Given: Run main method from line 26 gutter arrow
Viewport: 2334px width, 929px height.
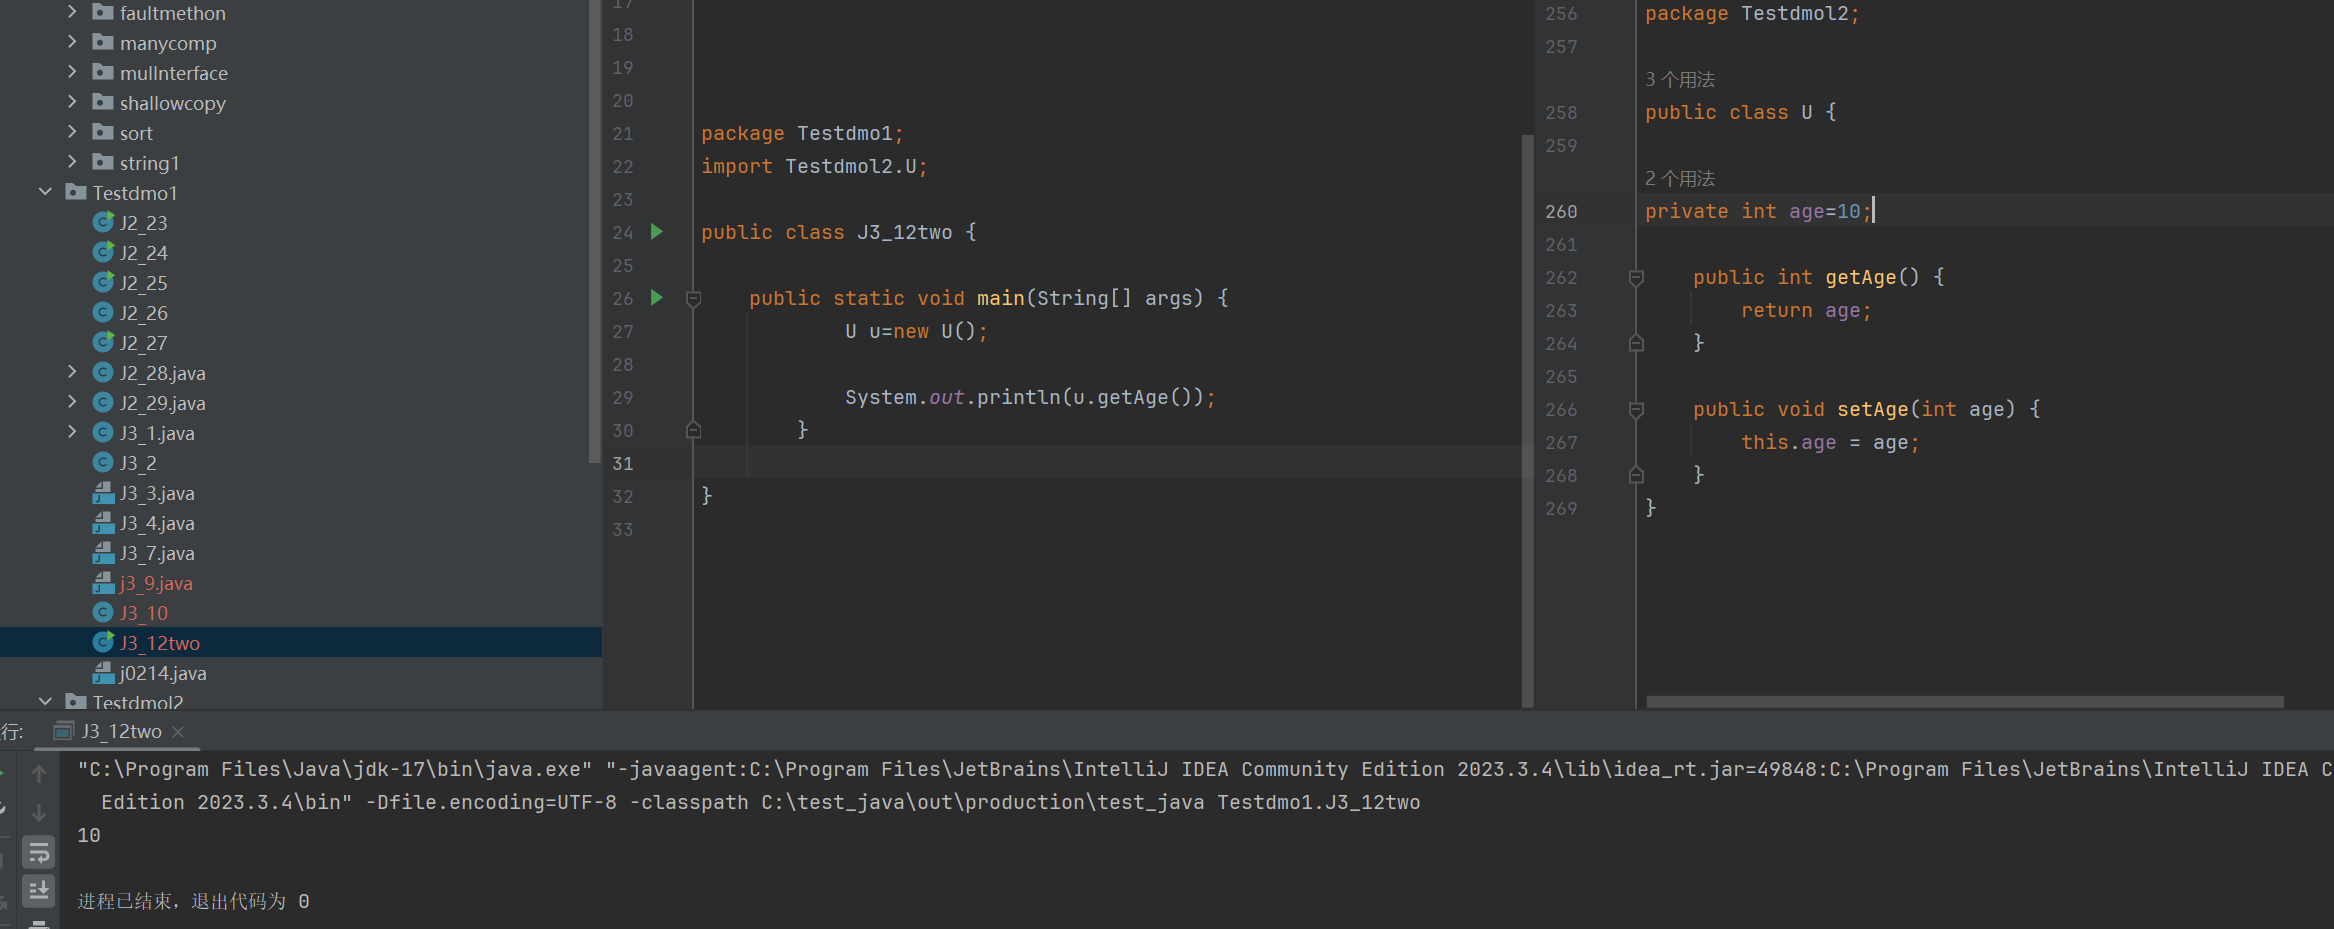Looking at the screenshot, I should click(x=657, y=298).
